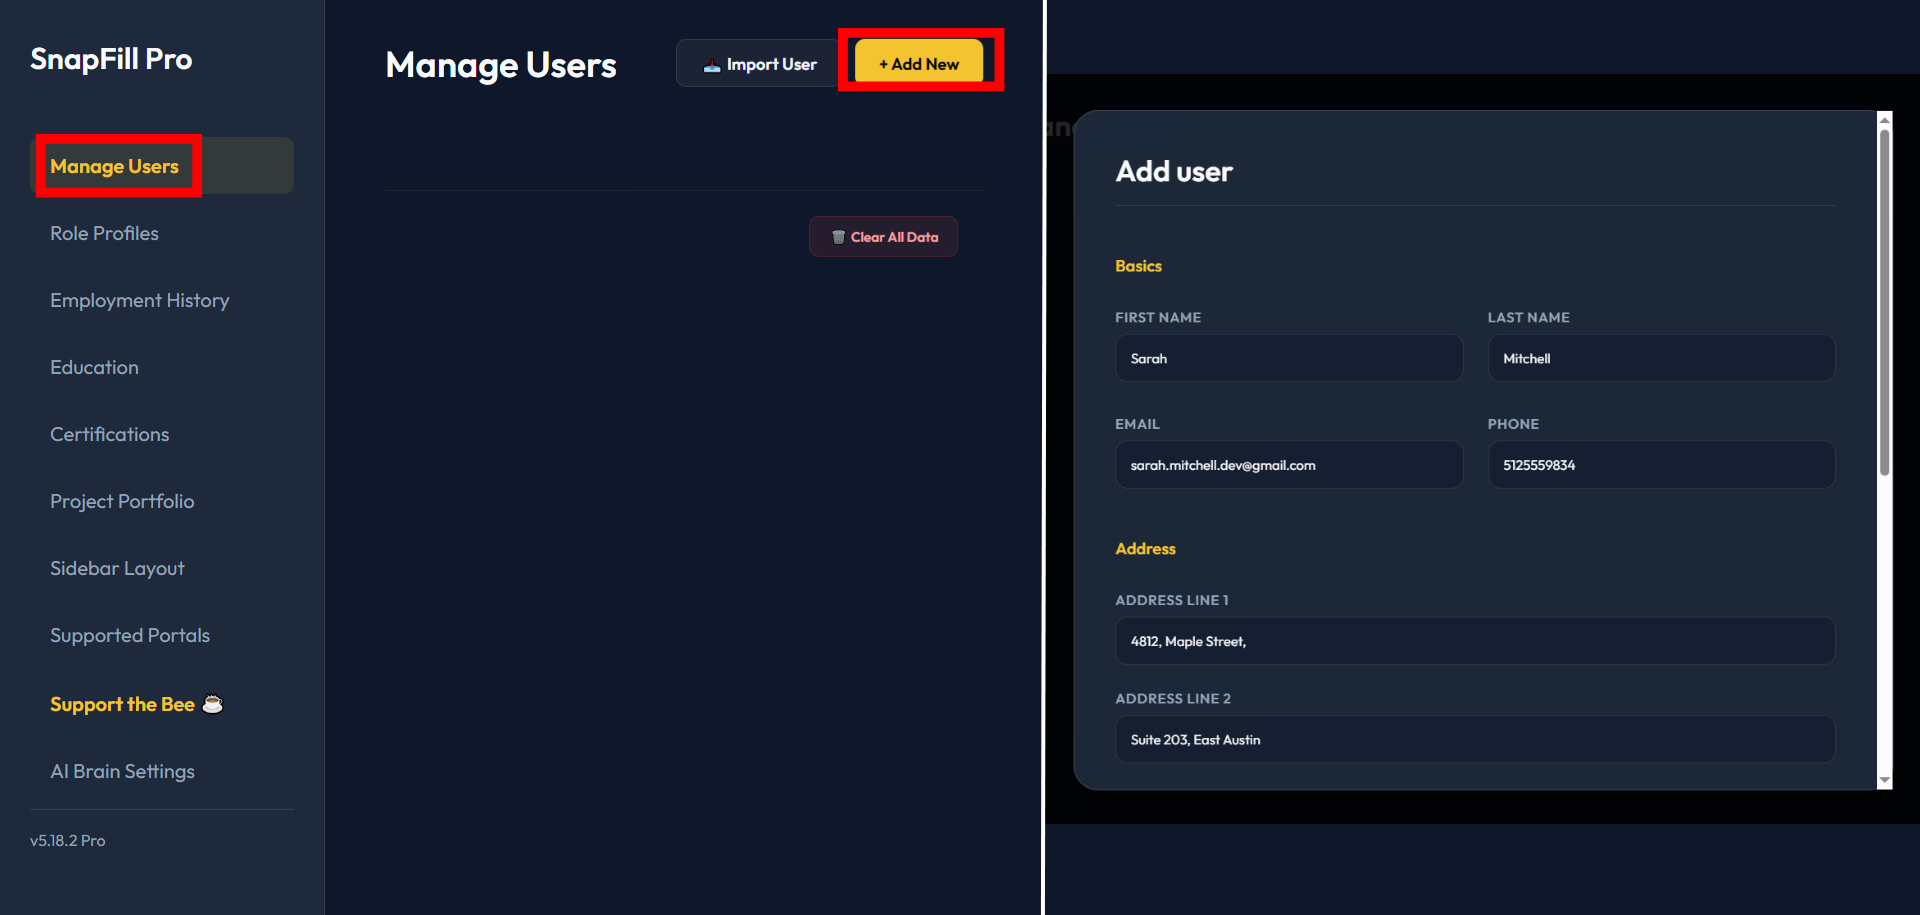Open the Supported Portals list
Screen dimensions: 1920x915
tap(130, 634)
